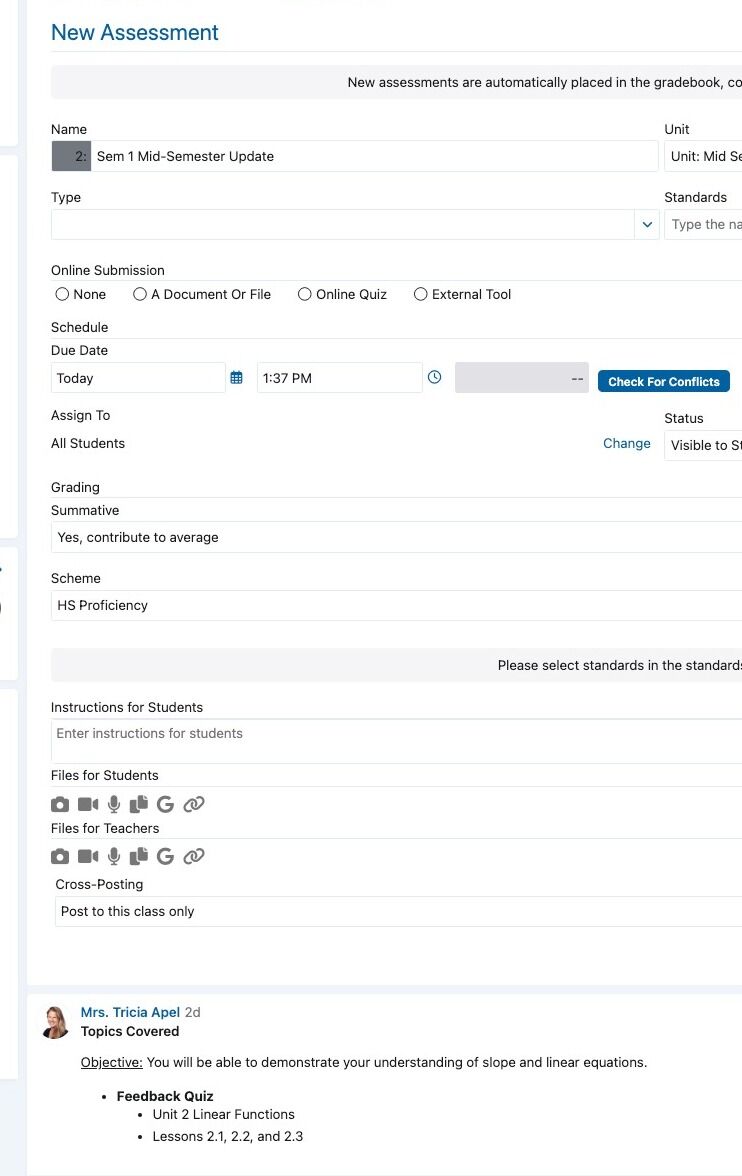Add a photo under Files for Teachers
Image resolution: width=742 pixels, height=1176 pixels.
click(60, 856)
